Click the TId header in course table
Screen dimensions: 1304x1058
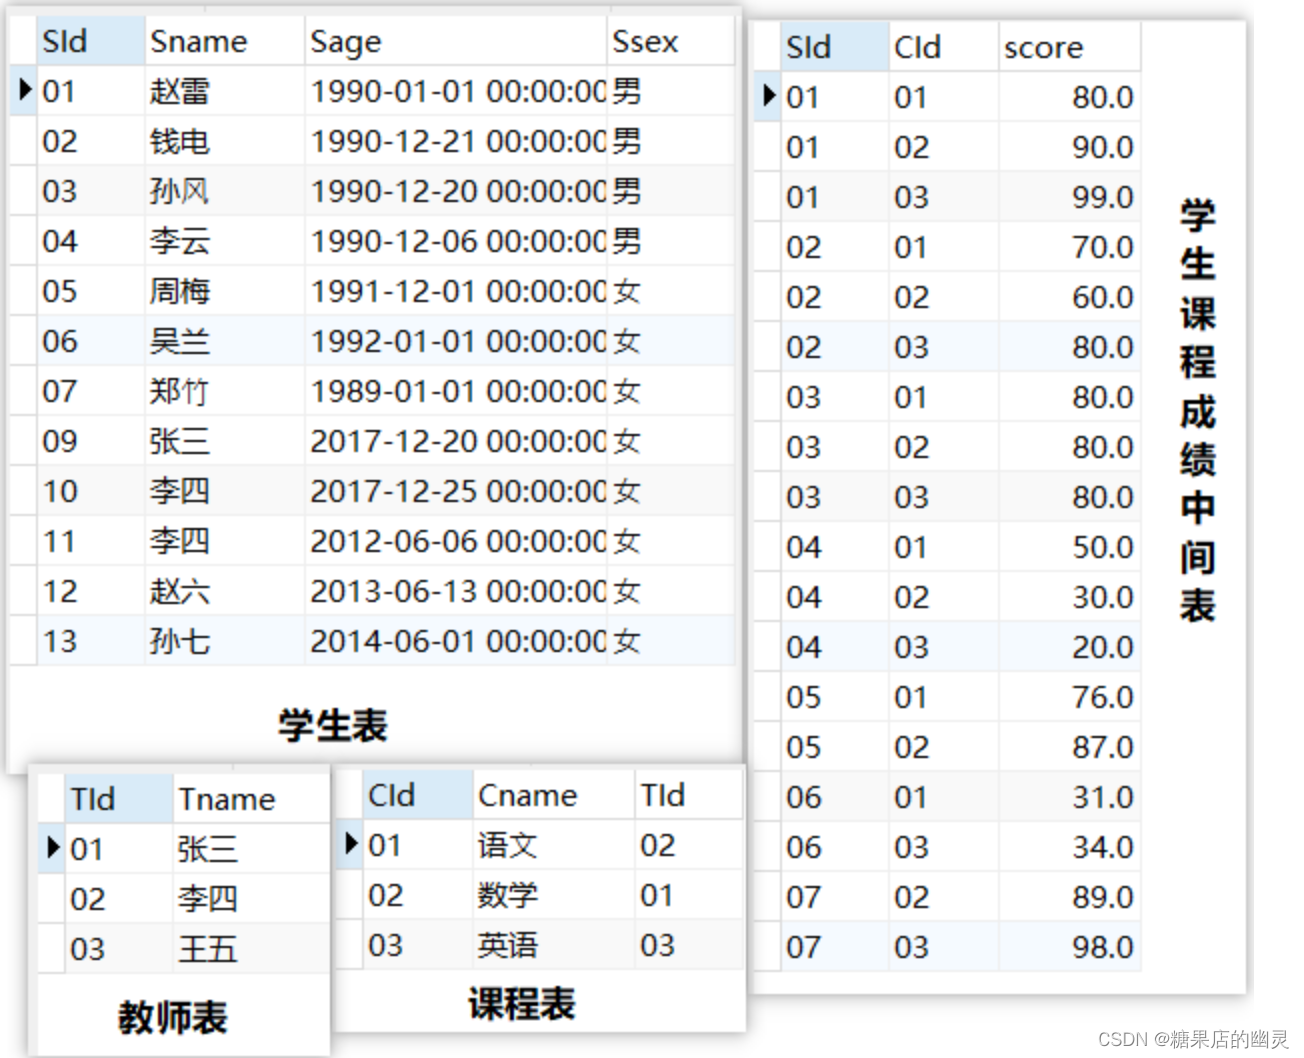click(688, 795)
